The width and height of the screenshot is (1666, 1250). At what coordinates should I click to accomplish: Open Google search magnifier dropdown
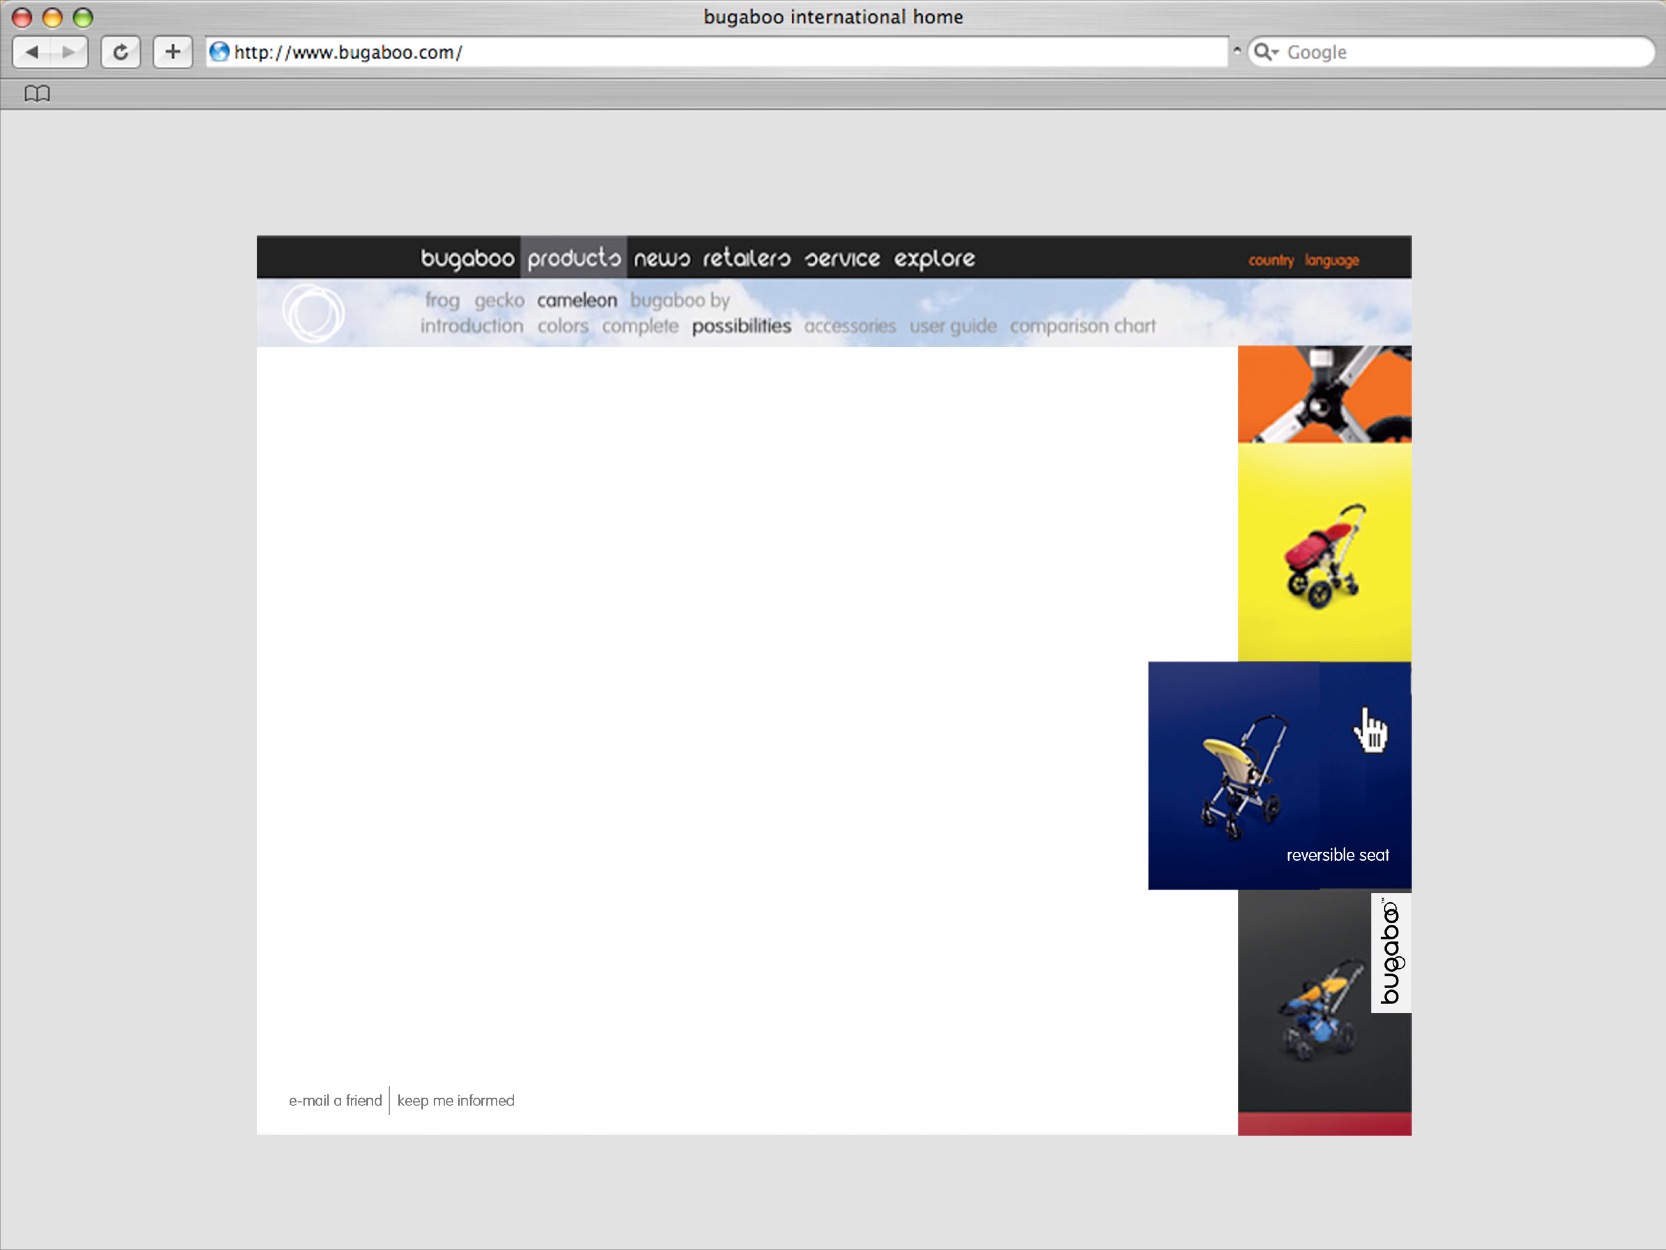point(1266,52)
